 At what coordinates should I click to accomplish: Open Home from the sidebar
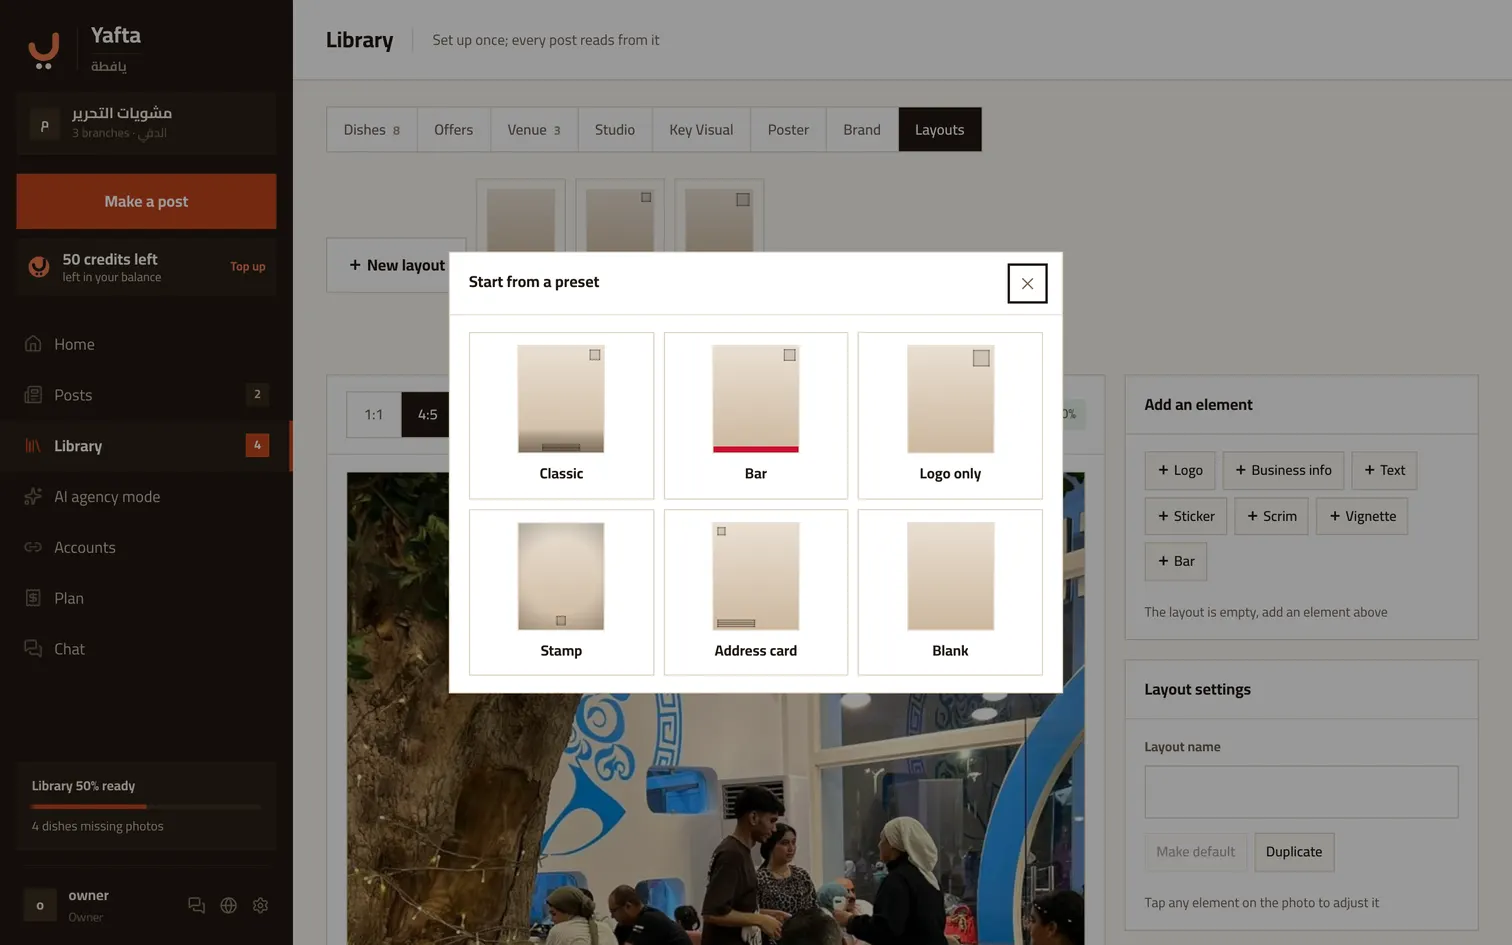point(145,344)
